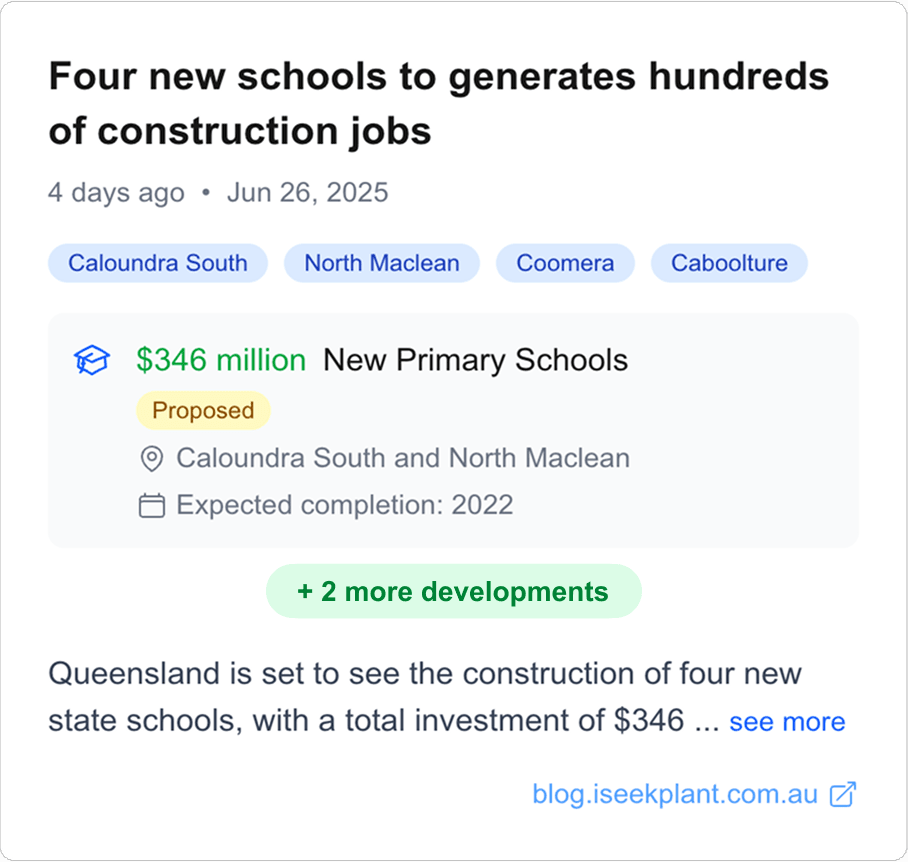The image size is (908, 862).
Task: Click the calendar icon beside expected completion
Action: (x=151, y=505)
